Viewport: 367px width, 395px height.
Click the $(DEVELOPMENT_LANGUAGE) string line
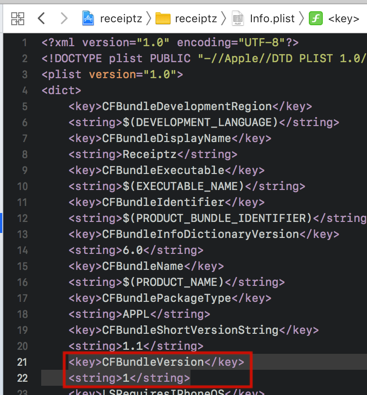click(x=204, y=122)
